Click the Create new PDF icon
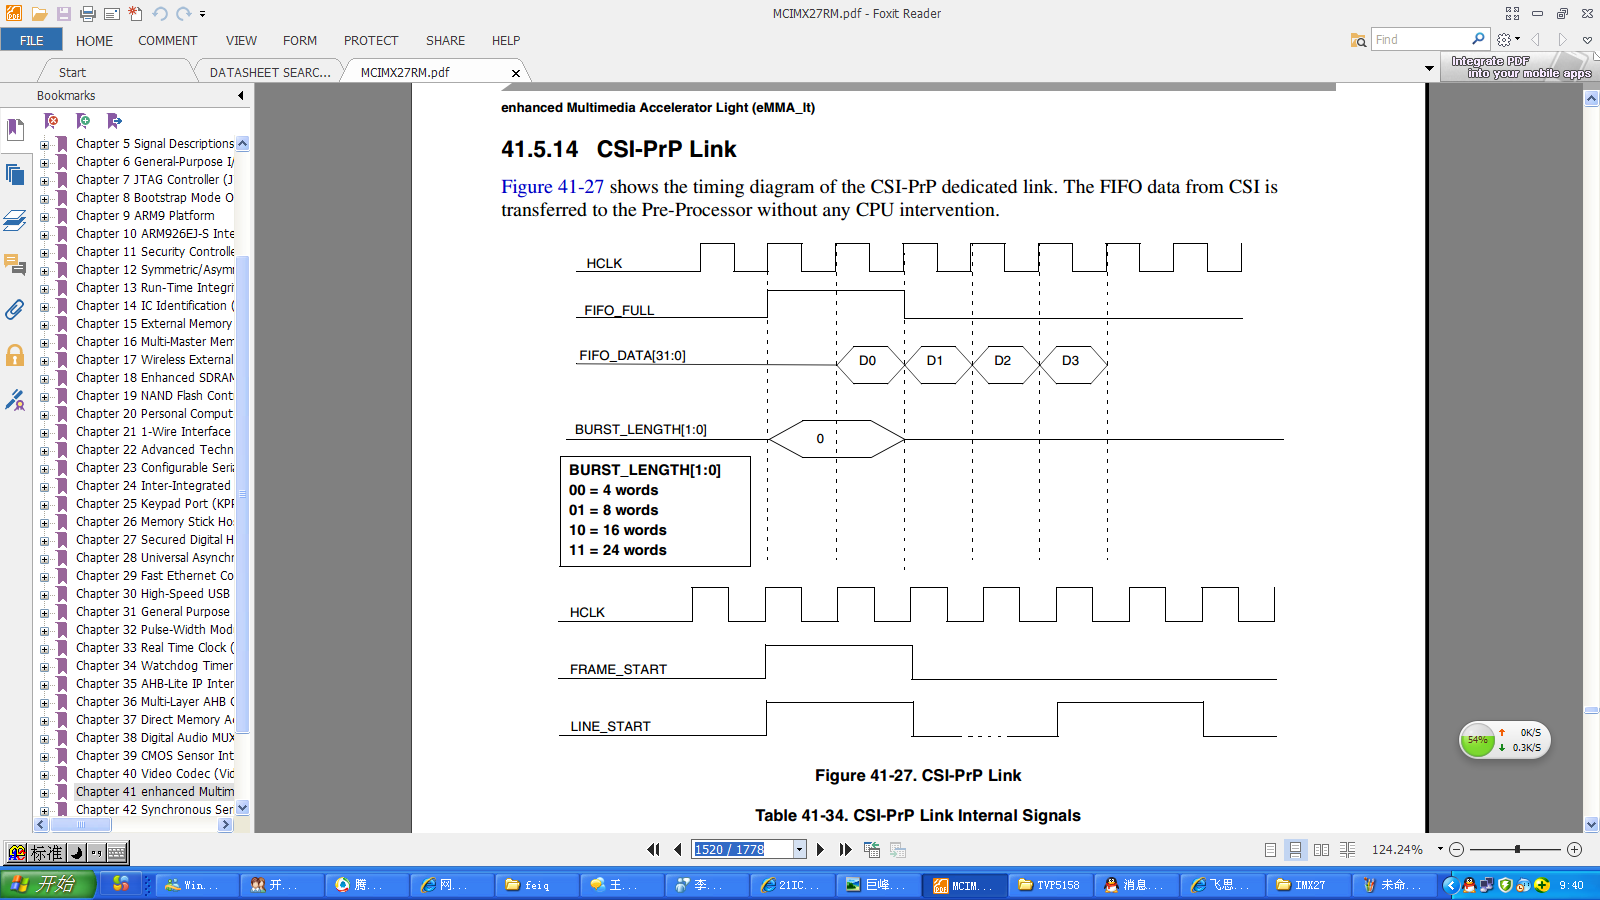The image size is (1600, 900). 135,14
